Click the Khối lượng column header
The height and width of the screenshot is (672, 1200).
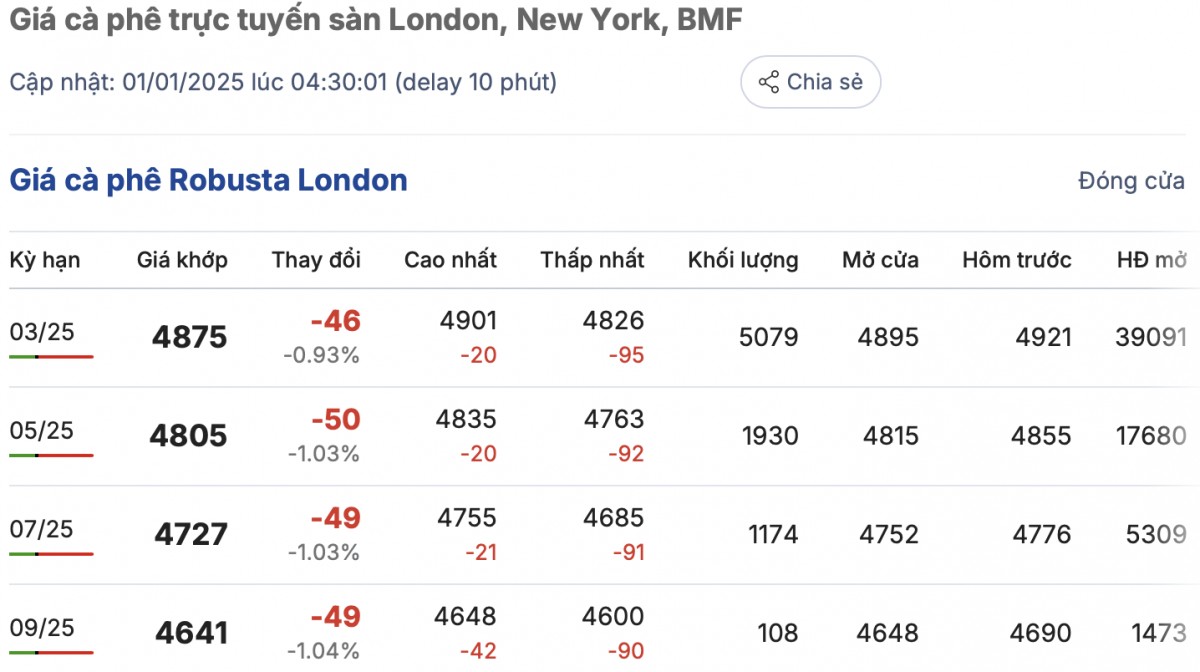[743, 261]
